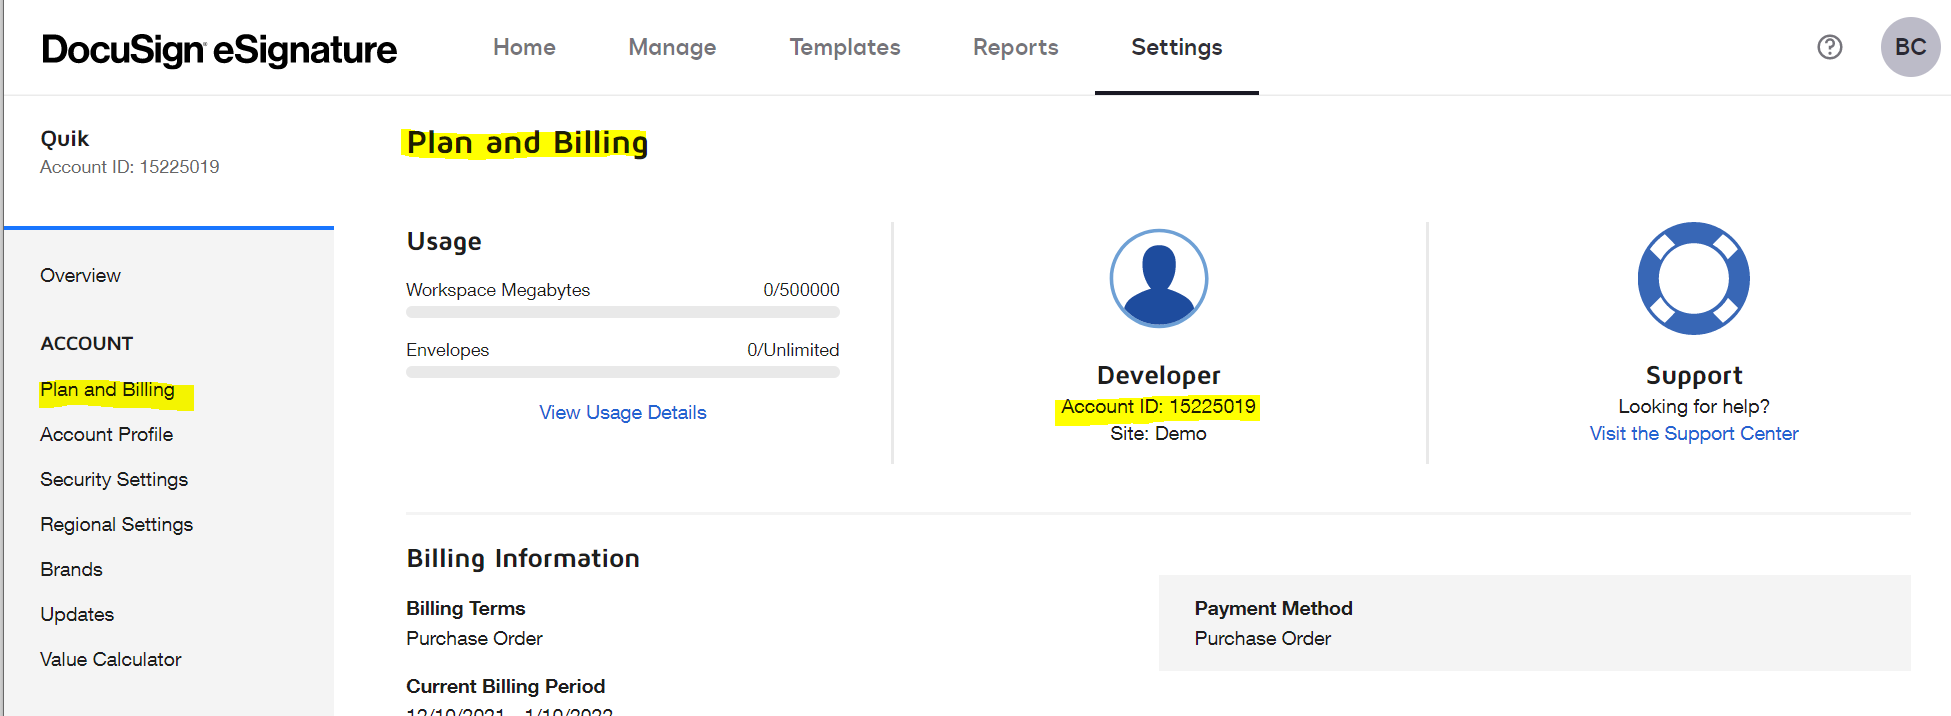Open the Reports tab

(x=1016, y=47)
